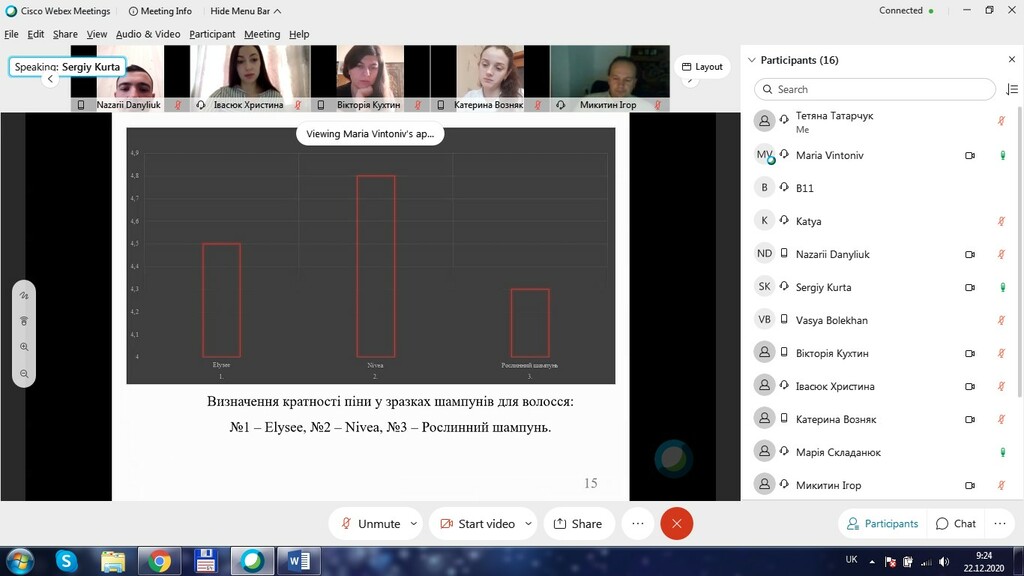The width and height of the screenshot is (1024, 576).
Task: Click the Share content button
Action: (578, 524)
